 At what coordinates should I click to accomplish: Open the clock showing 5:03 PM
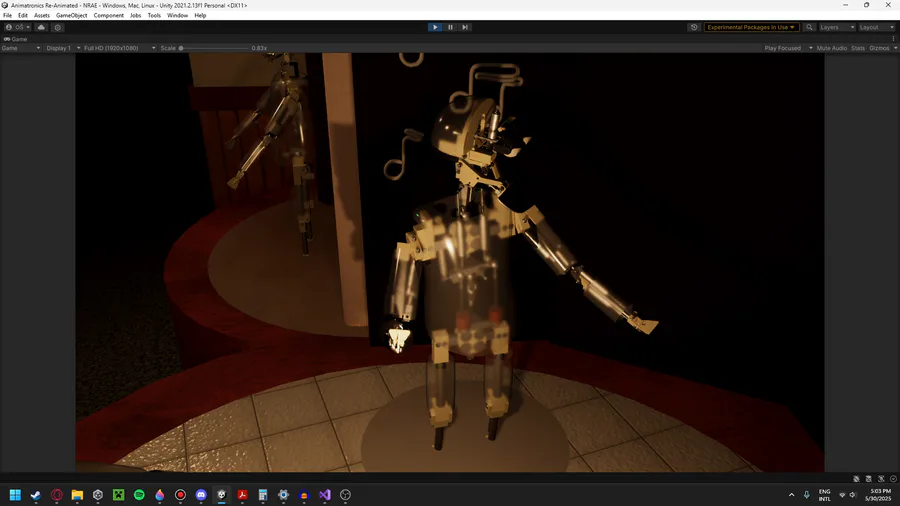[x=880, y=495]
